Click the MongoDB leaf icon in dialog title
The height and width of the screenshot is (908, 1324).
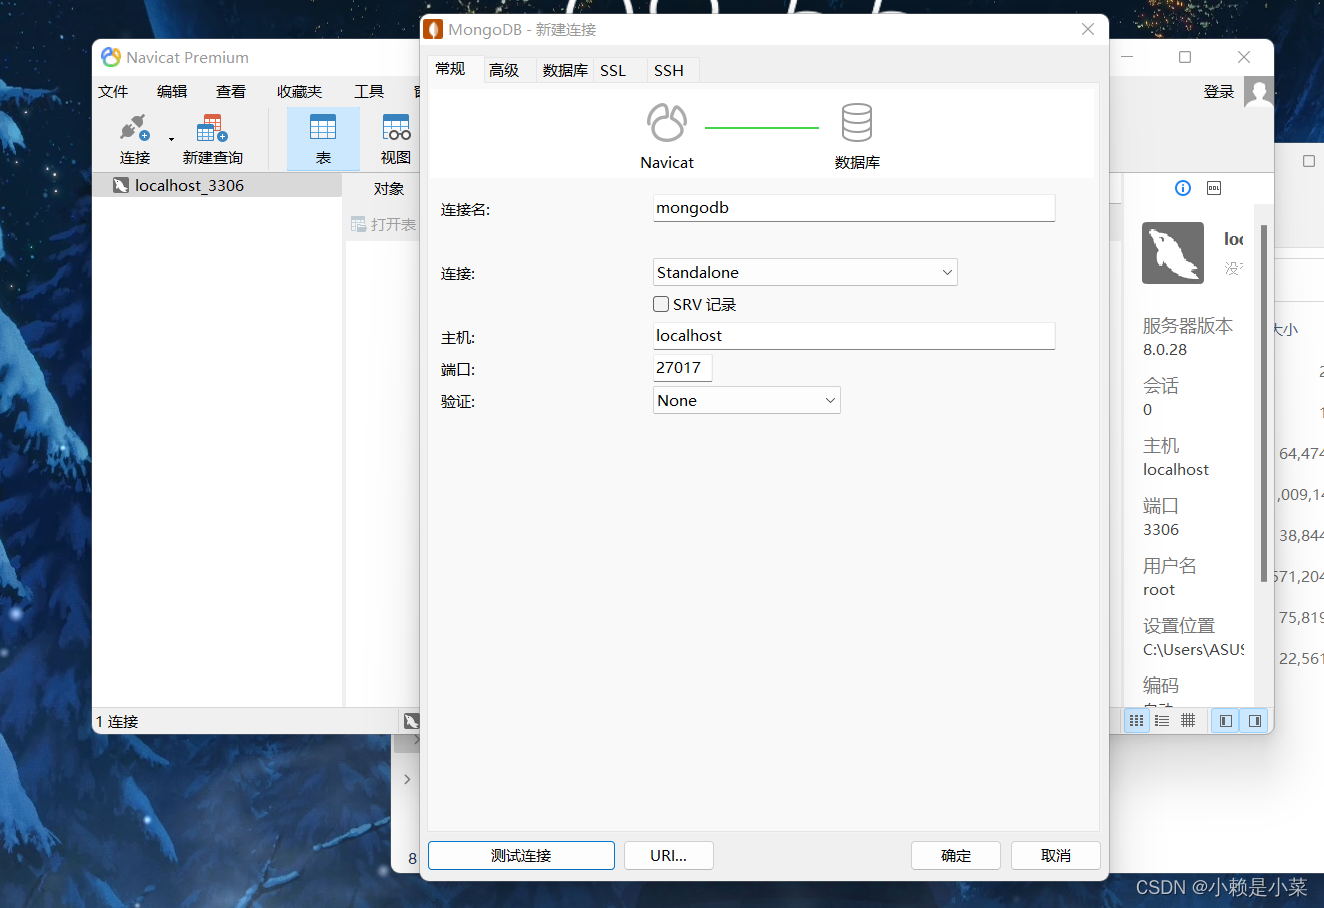point(433,29)
